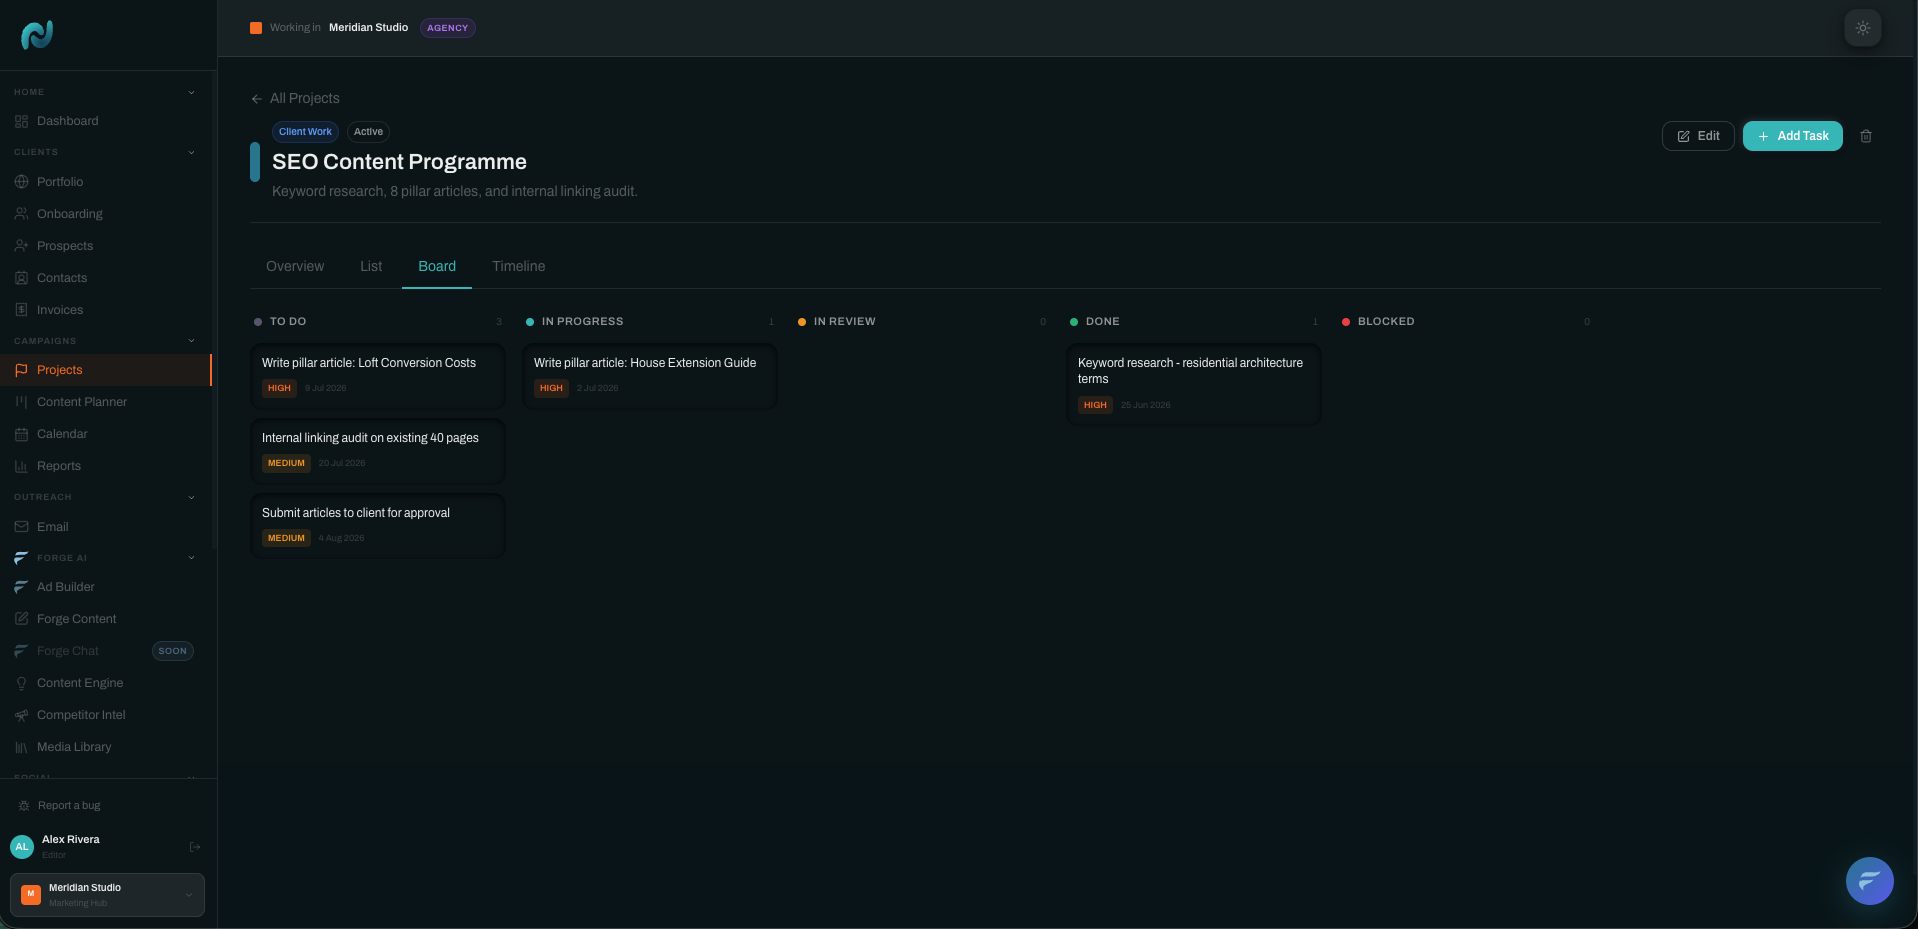
Task: Click the Active status badge
Action: point(368,132)
